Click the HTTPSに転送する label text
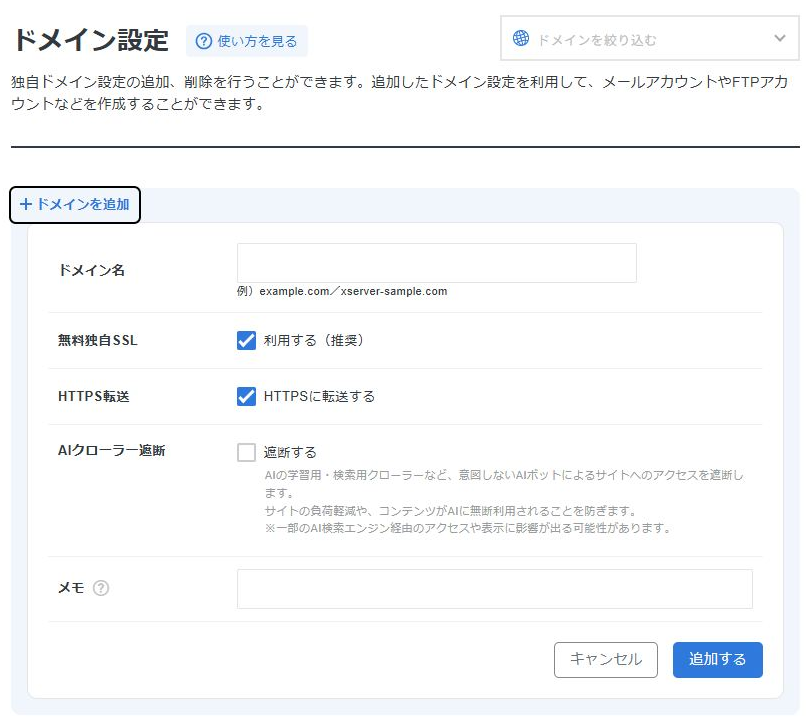The width and height of the screenshot is (808, 720). tap(319, 396)
